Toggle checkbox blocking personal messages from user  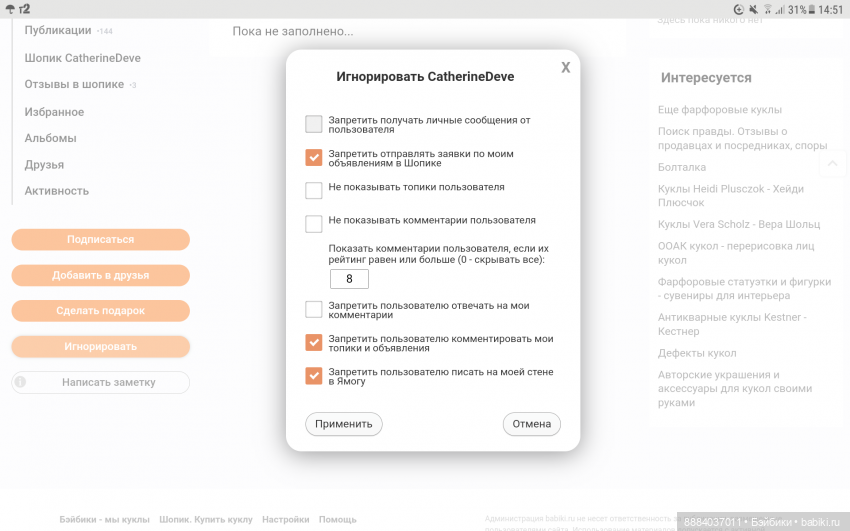click(314, 124)
